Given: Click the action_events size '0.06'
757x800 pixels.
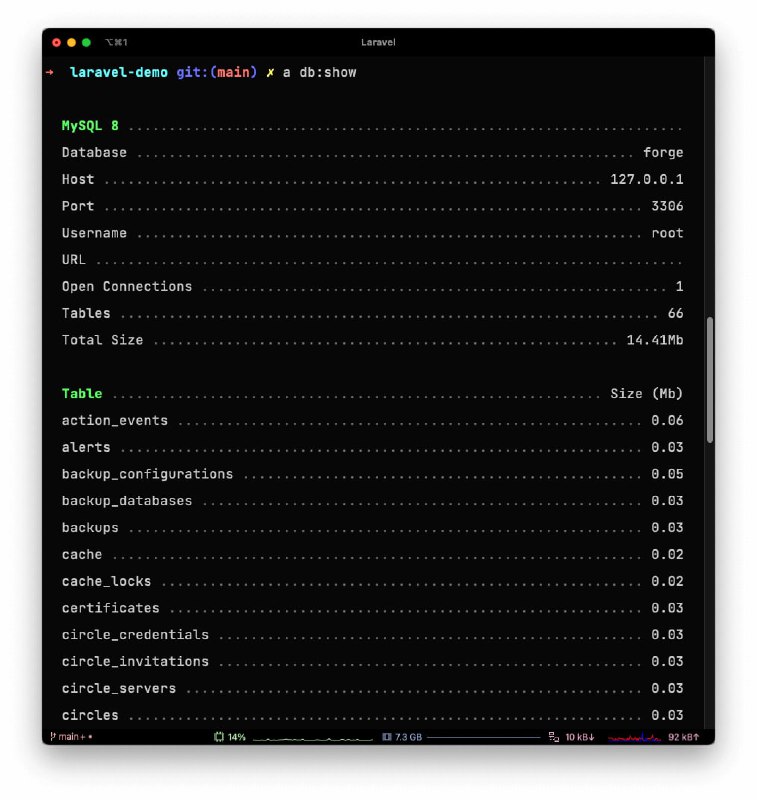Looking at the screenshot, I should coord(667,420).
